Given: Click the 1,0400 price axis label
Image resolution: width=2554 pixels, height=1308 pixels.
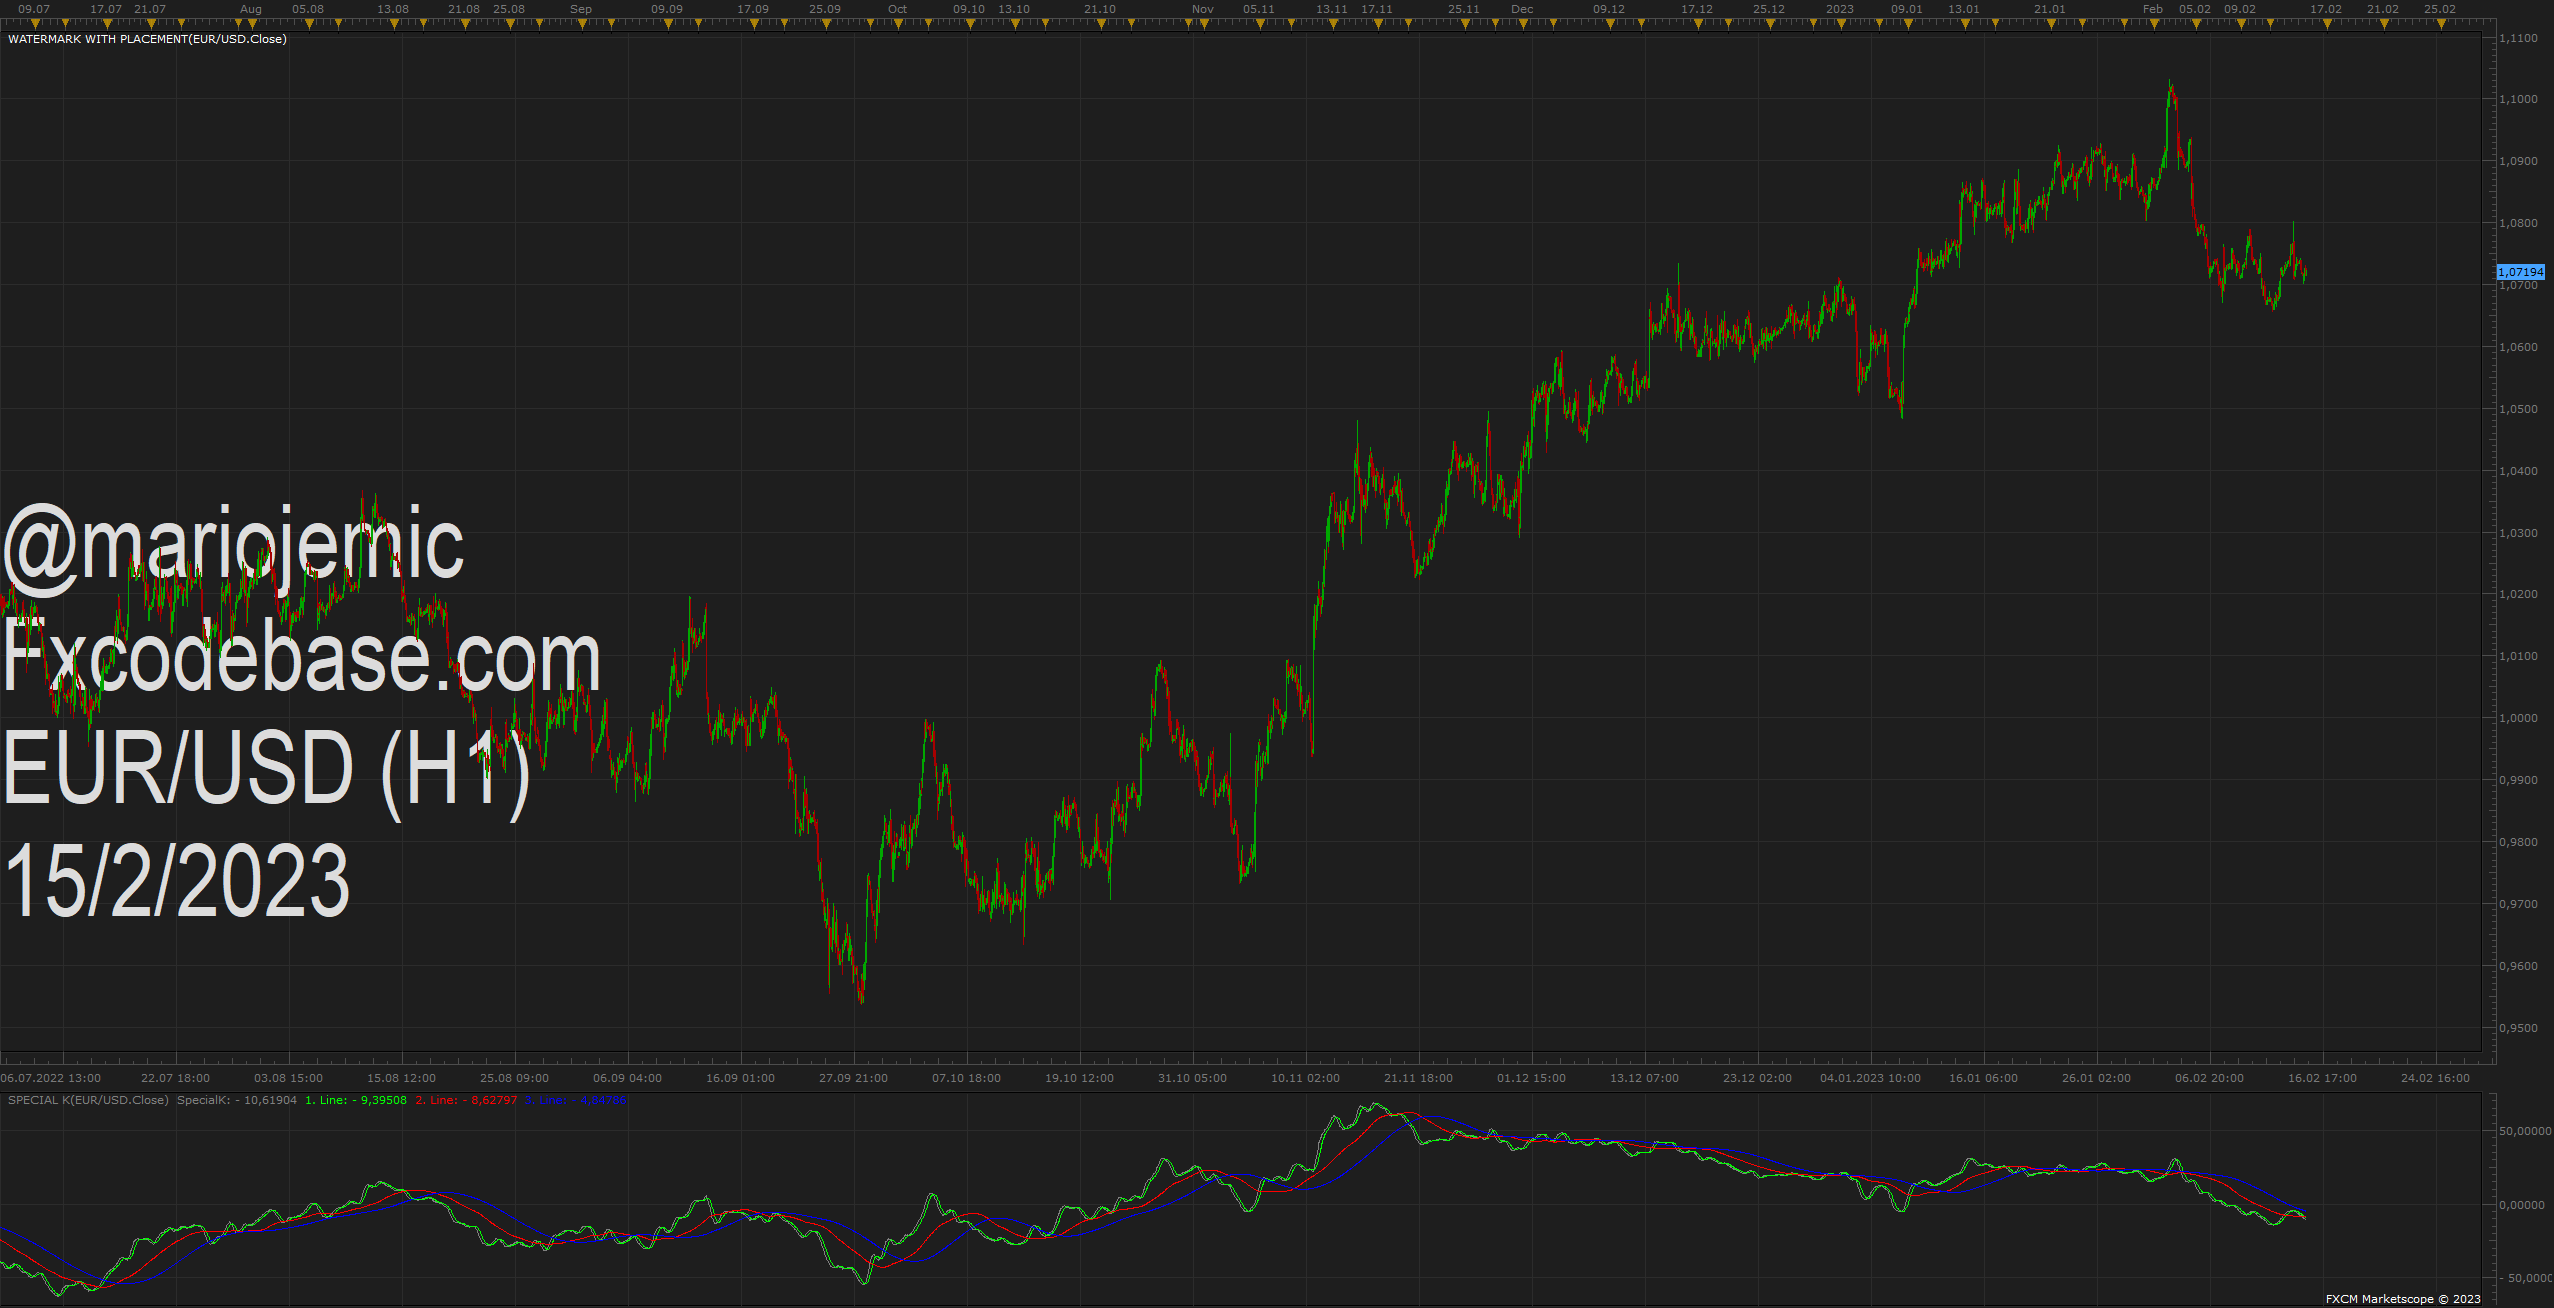Looking at the screenshot, I should pos(2518,471).
